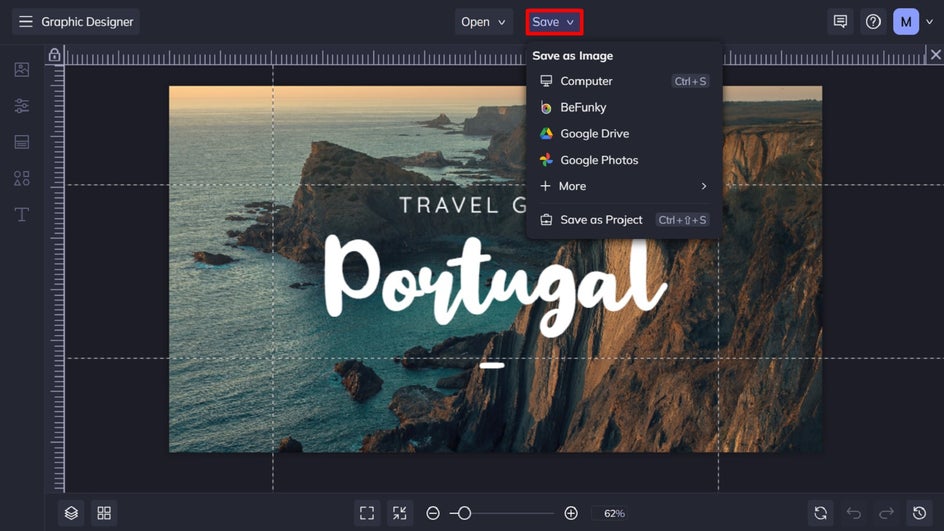Expand the More submenu
Image resolution: width=944 pixels, height=531 pixels.
pos(622,186)
